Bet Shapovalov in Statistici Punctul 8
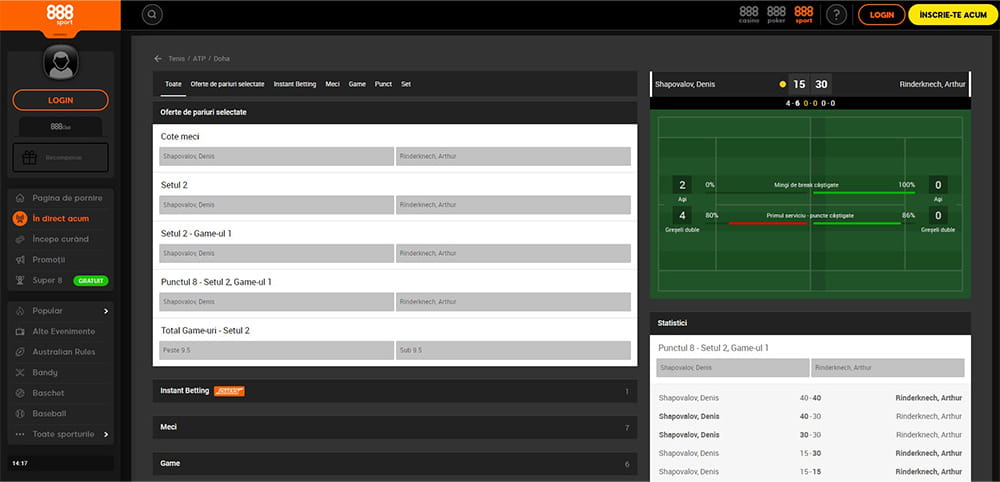 pyautogui.click(x=733, y=368)
